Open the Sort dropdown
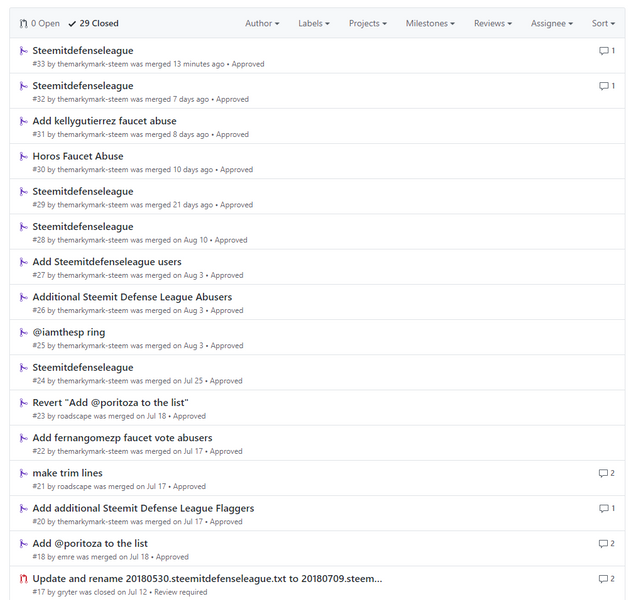The image size is (640, 600). (x=603, y=23)
